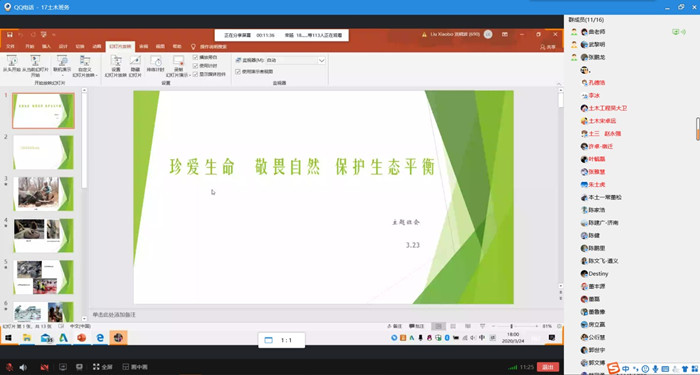
Task: Start the slide show from the beginning (从头开始)
Action: click(12, 65)
